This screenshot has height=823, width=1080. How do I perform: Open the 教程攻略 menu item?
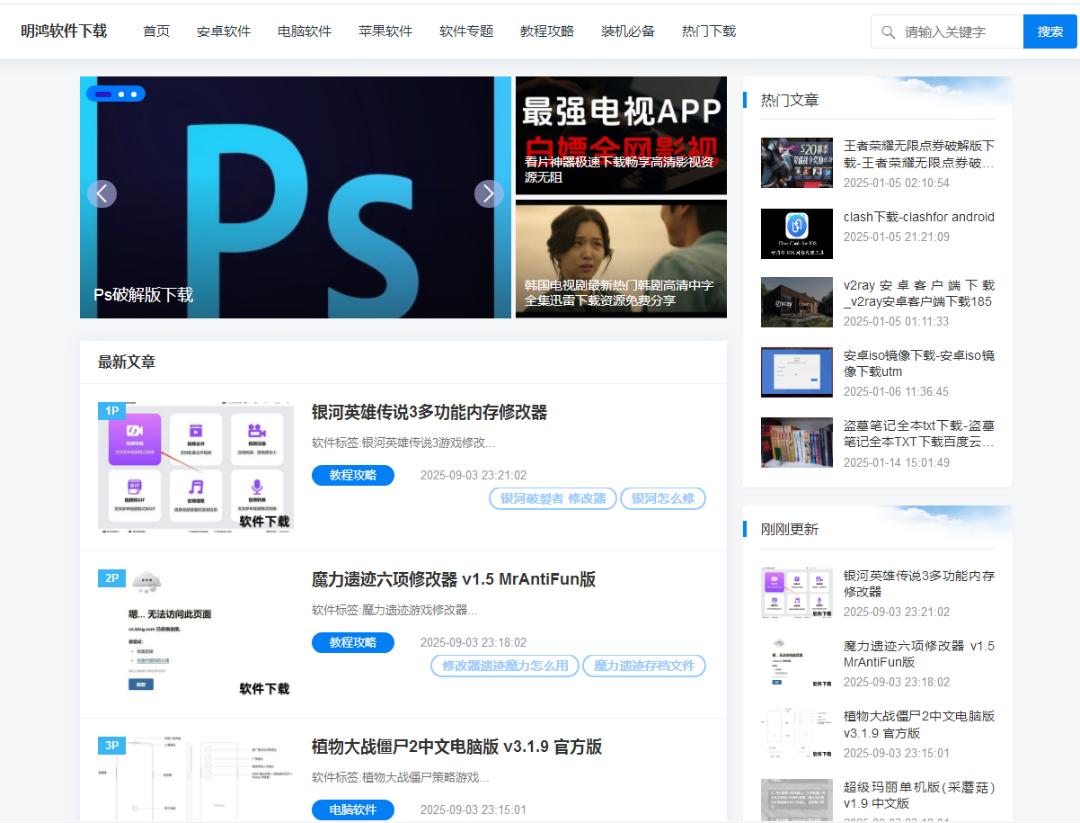pos(547,32)
